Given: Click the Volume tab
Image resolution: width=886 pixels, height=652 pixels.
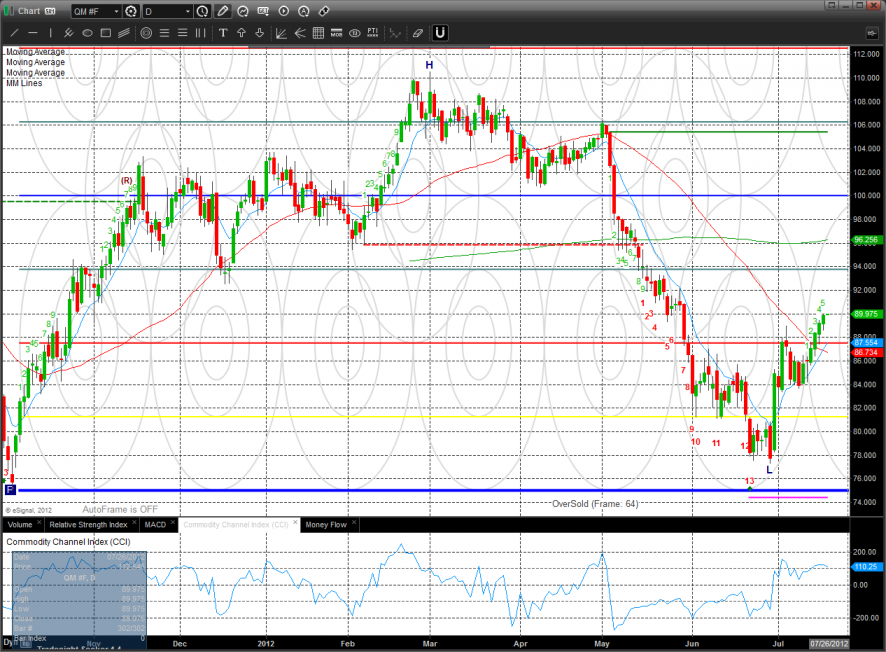Looking at the screenshot, I should click(x=20, y=524).
